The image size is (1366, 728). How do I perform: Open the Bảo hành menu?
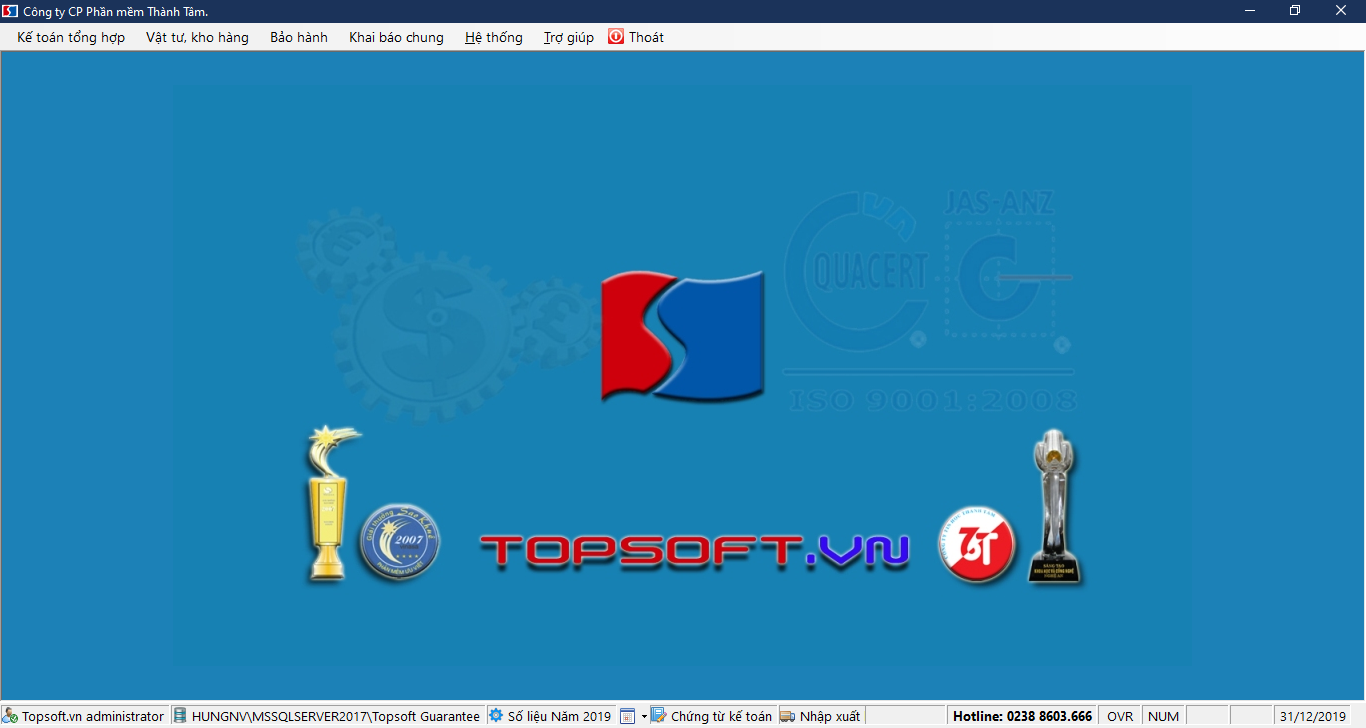[299, 37]
